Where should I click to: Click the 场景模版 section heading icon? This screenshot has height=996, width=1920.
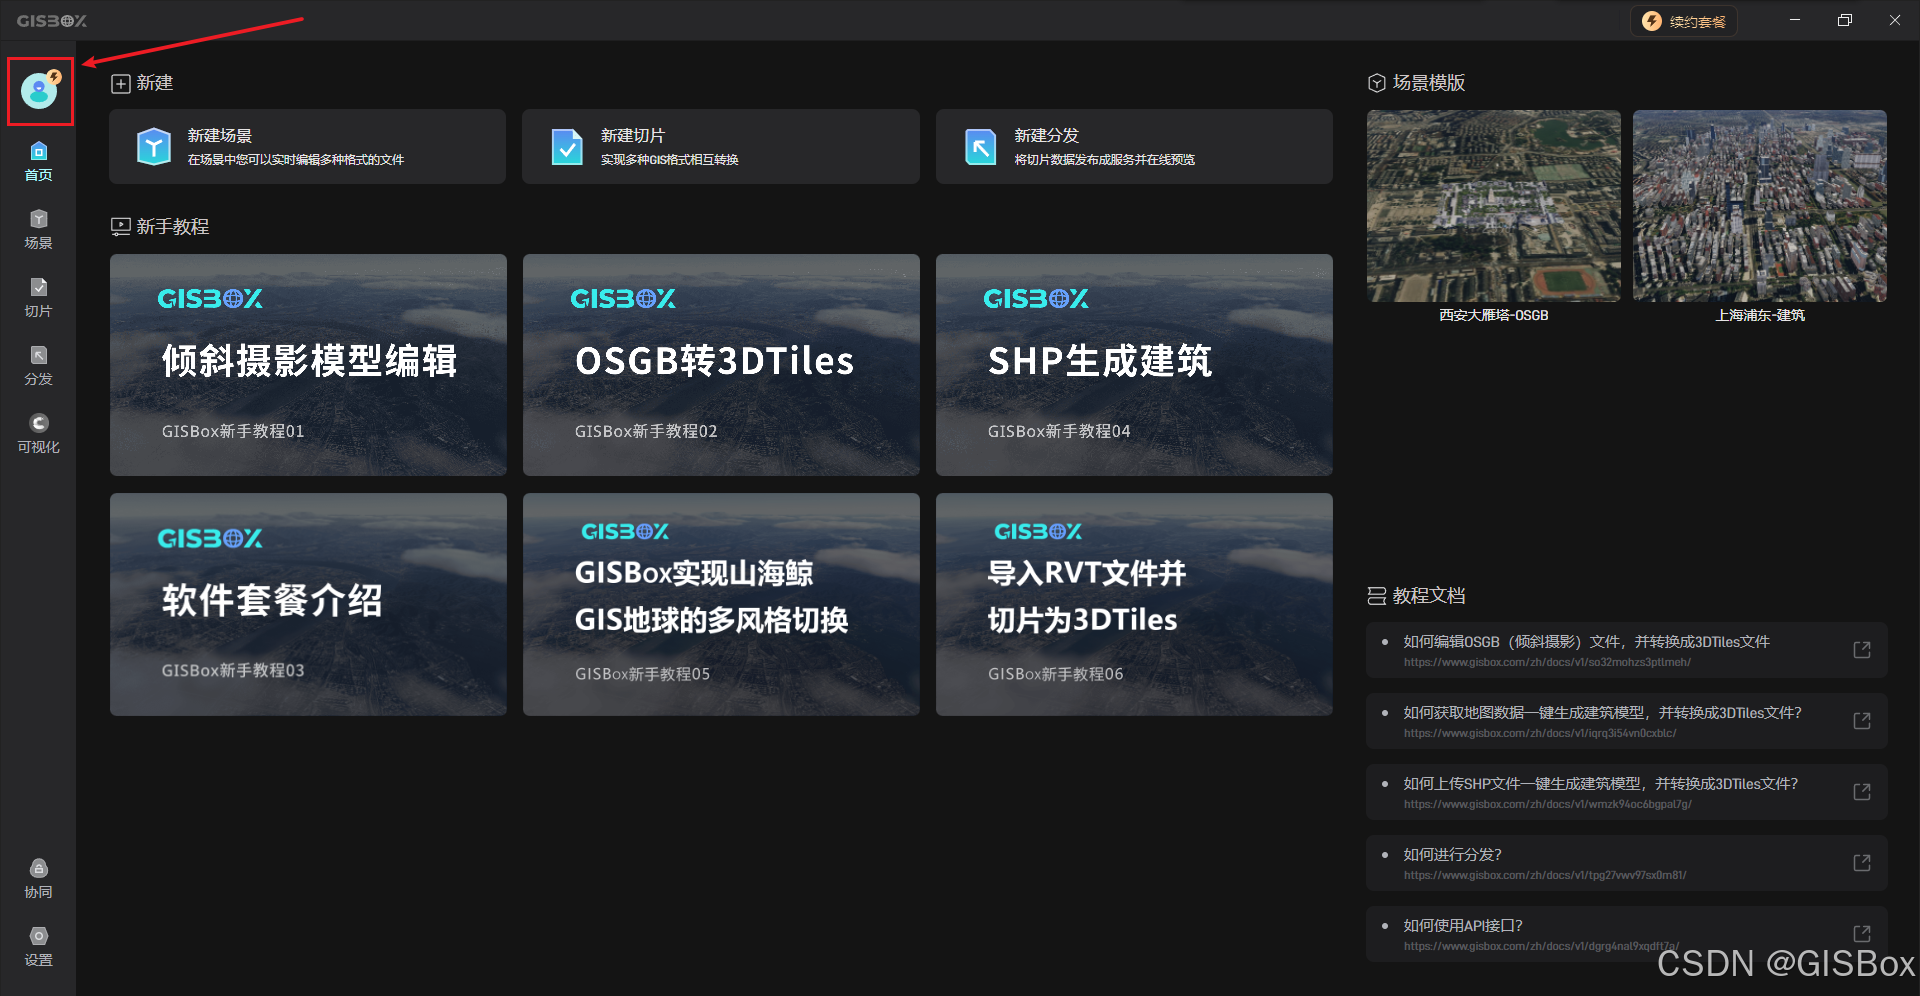1377,83
